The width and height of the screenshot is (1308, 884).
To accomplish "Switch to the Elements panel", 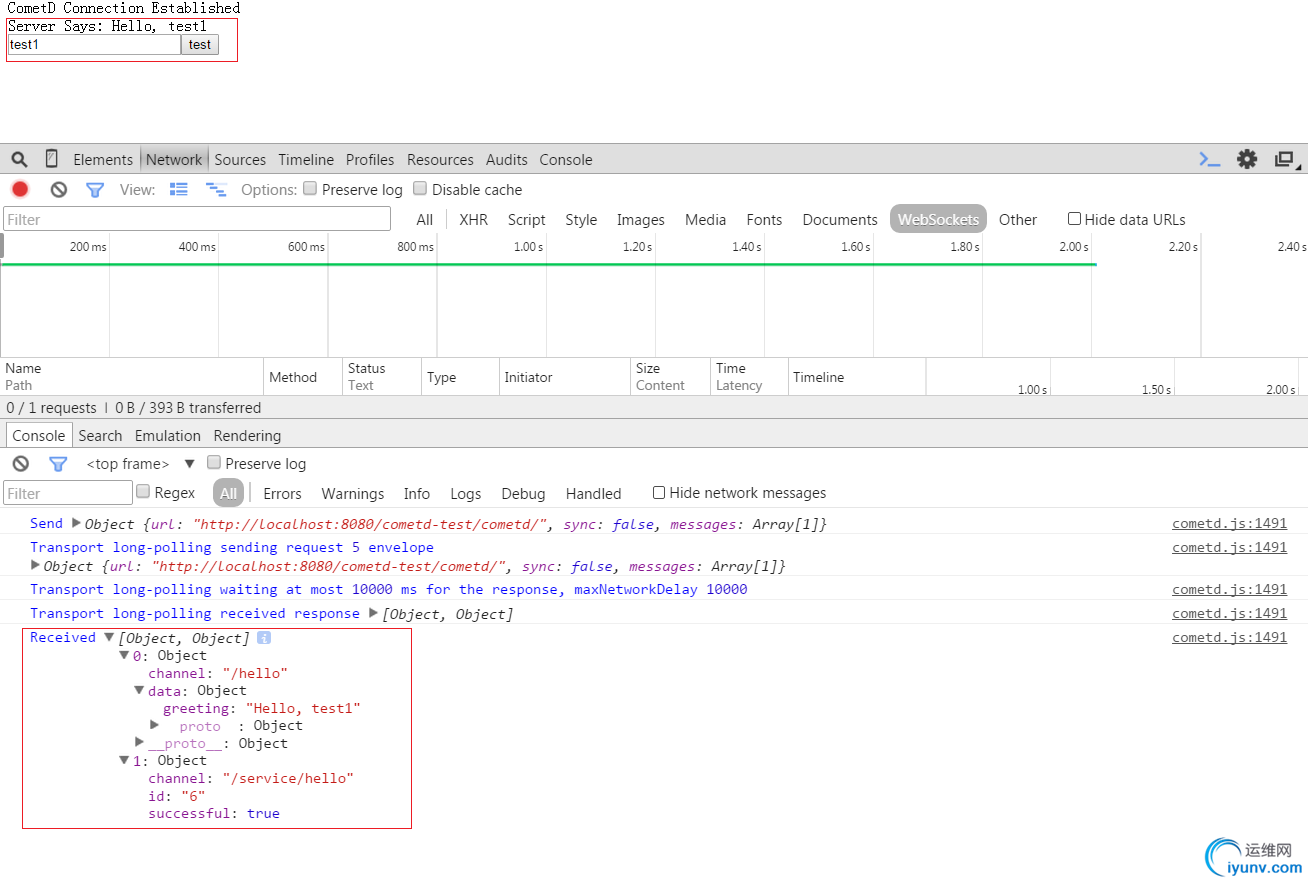I will pos(103,159).
